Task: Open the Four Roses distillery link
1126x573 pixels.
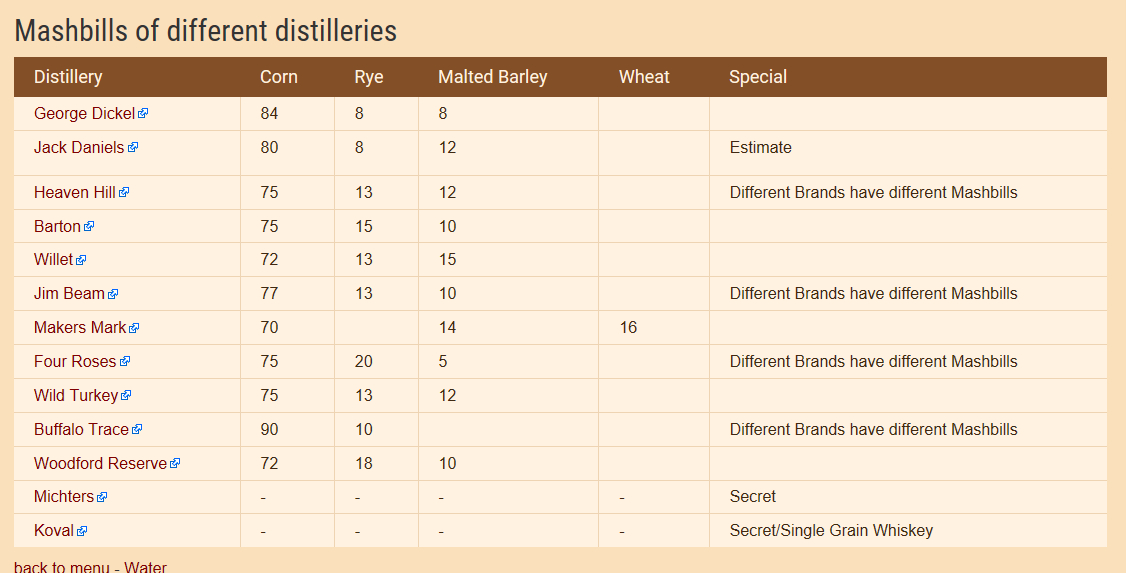Action: (x=75, y=361)
